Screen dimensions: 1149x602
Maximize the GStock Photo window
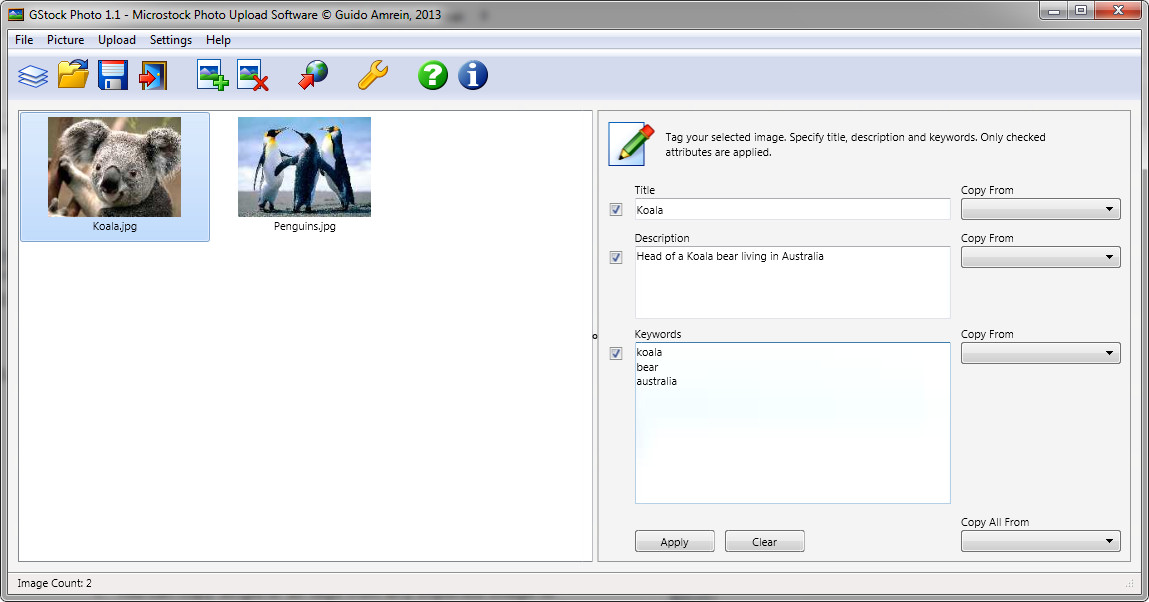1081,10
